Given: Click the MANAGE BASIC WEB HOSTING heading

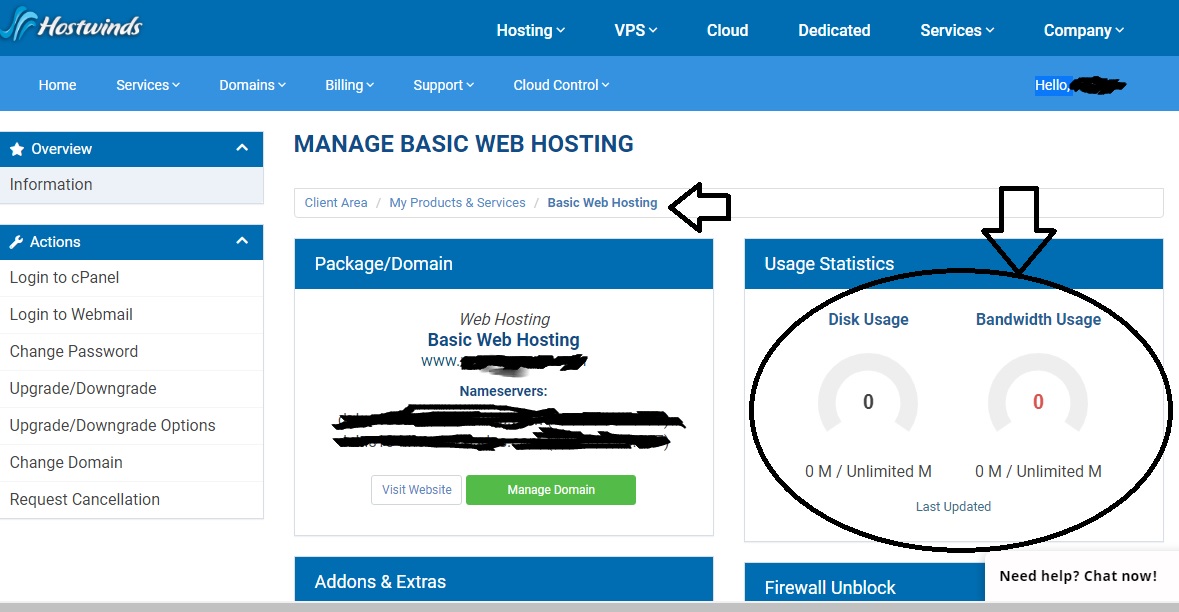Looking at the screenshot, I should [x=463, y=144].
